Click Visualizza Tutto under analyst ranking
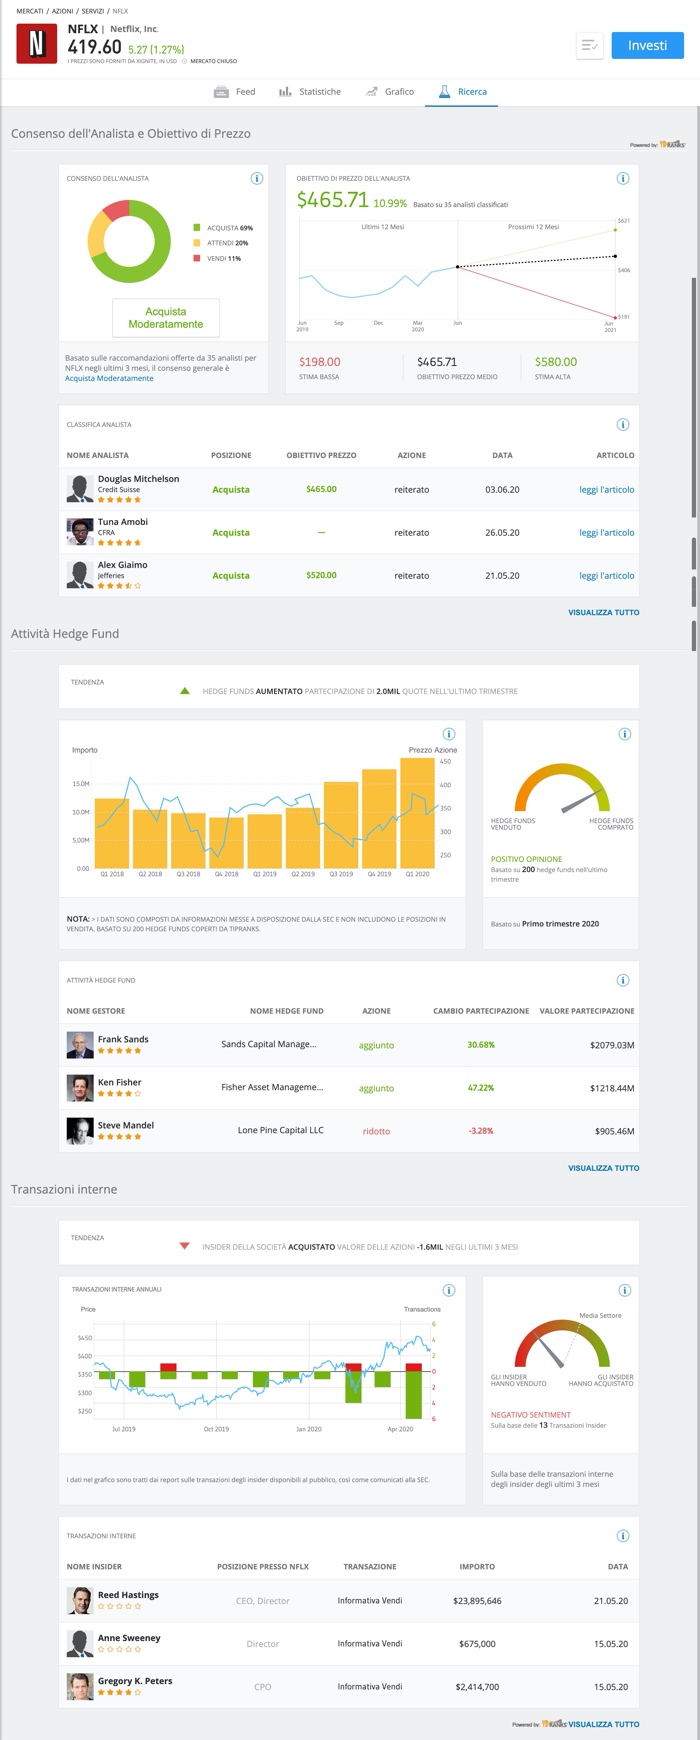The image size is (700, 1740). click(604, 612)
